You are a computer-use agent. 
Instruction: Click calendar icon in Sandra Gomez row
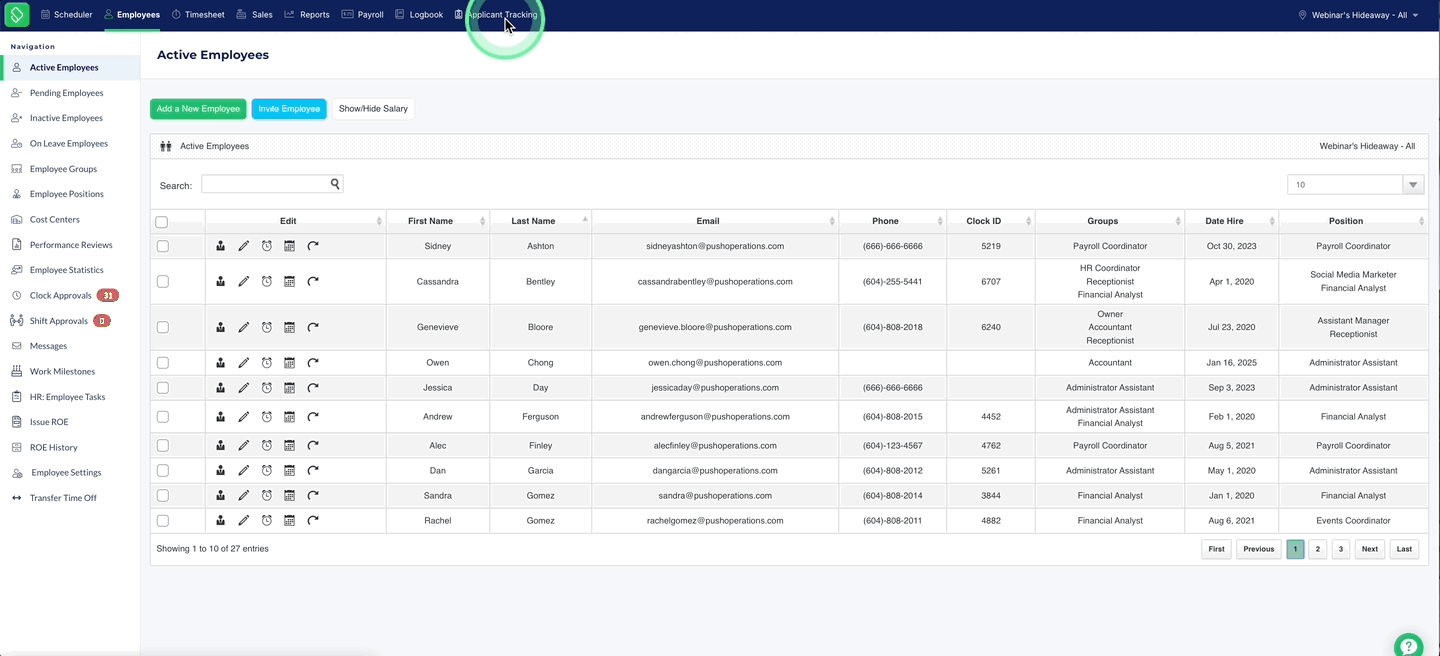(x=289, y=496)
